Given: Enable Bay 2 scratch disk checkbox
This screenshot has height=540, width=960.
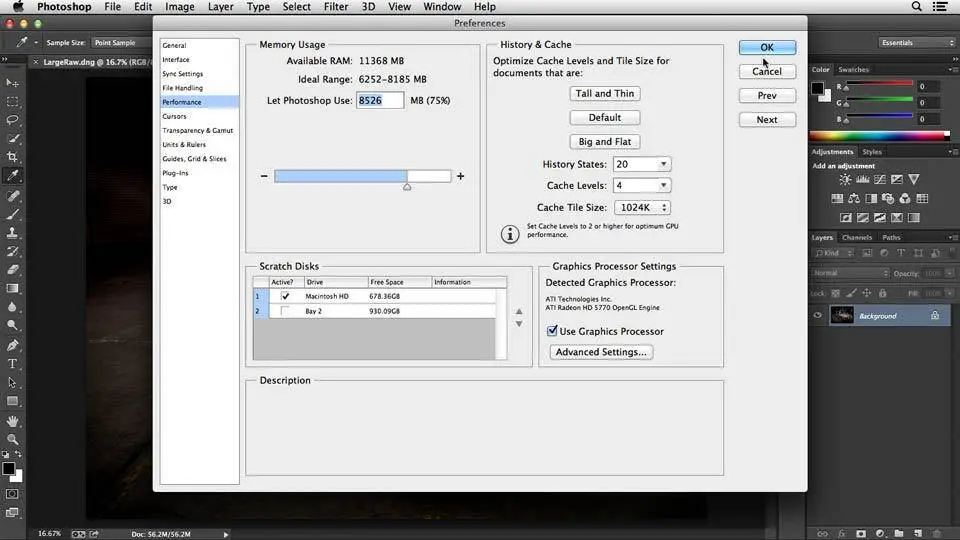Looking at the screenshot, I should coord(285,311).
